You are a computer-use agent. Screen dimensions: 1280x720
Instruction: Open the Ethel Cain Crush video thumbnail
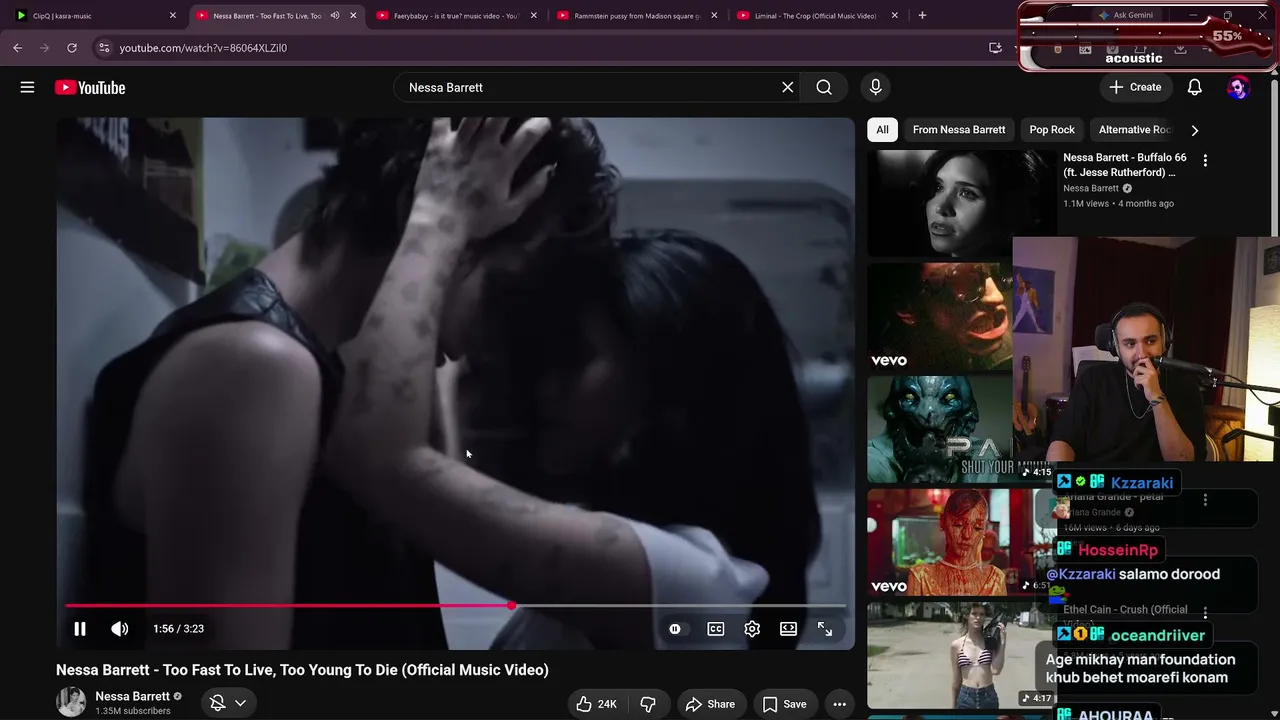(x=961, y=656)
